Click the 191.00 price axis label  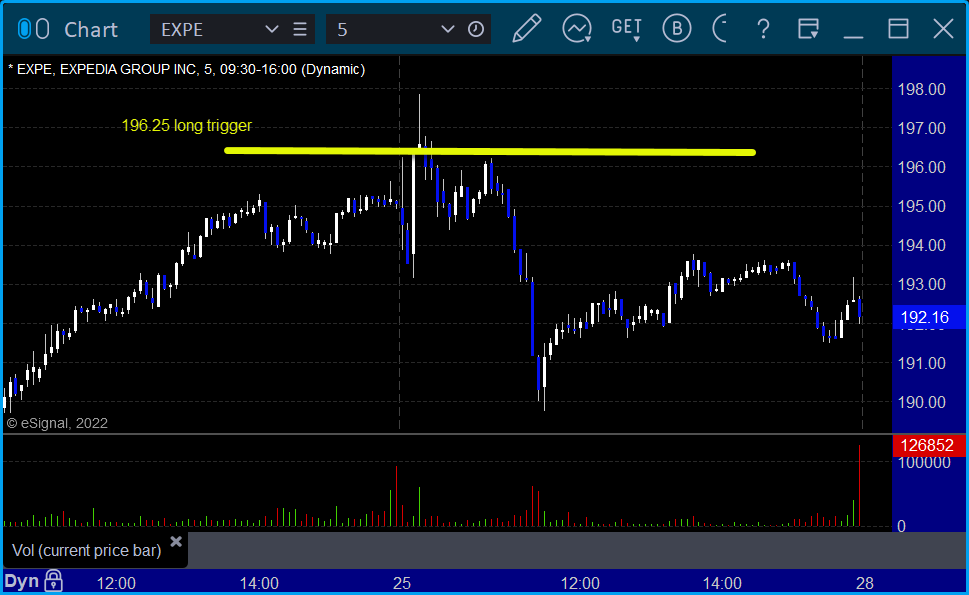tap(921, 363)
